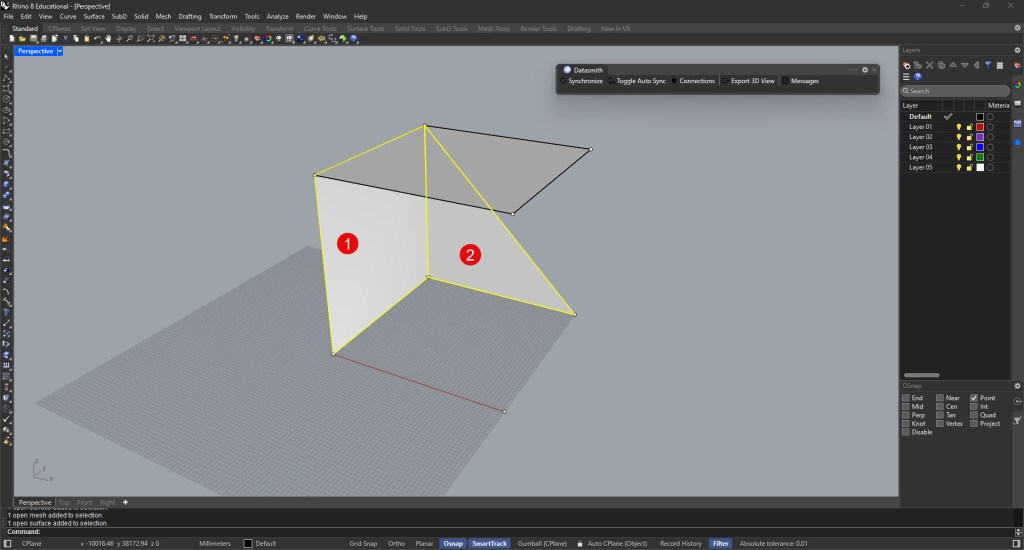This screenshot has width=1024, height=550.
Task: Open the Millimeters units selector in status bar
Action: pyautogui.click(x=215, y=543)
